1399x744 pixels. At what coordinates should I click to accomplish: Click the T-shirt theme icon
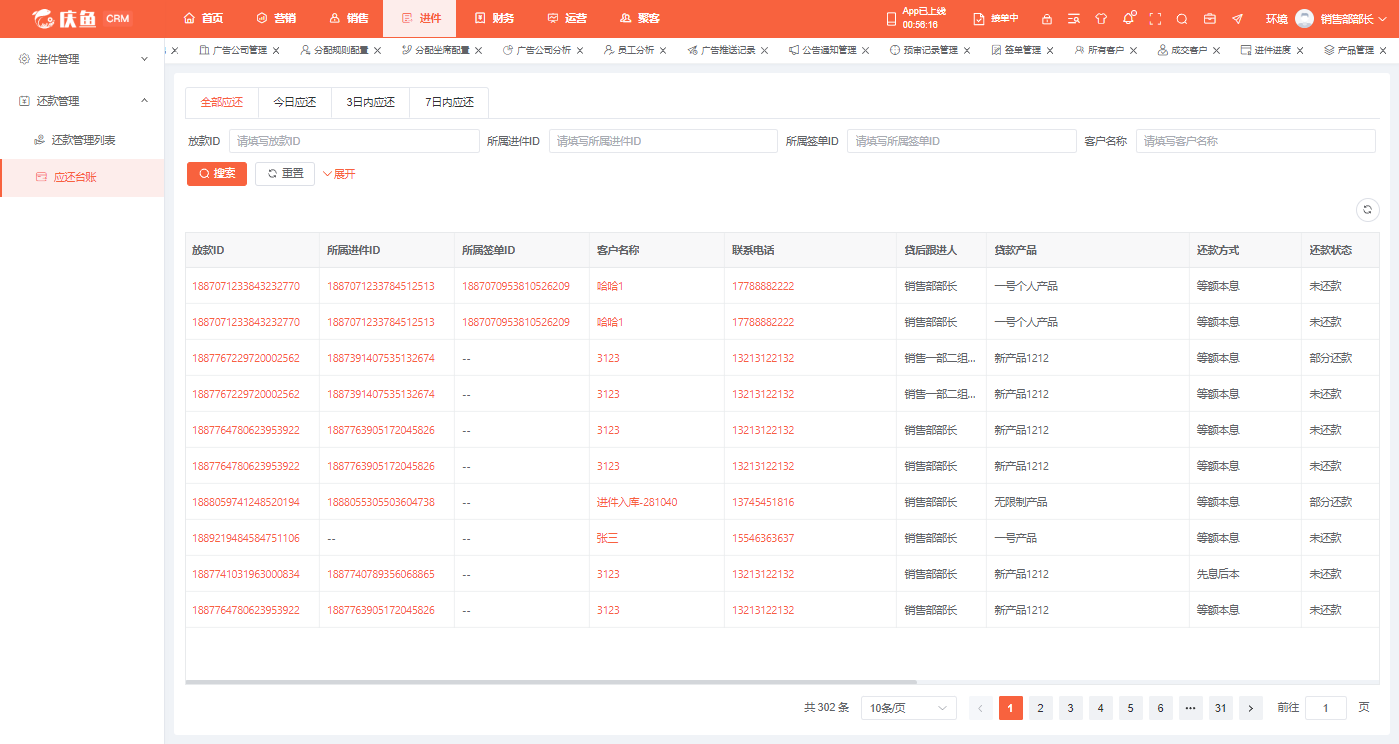1101,18
